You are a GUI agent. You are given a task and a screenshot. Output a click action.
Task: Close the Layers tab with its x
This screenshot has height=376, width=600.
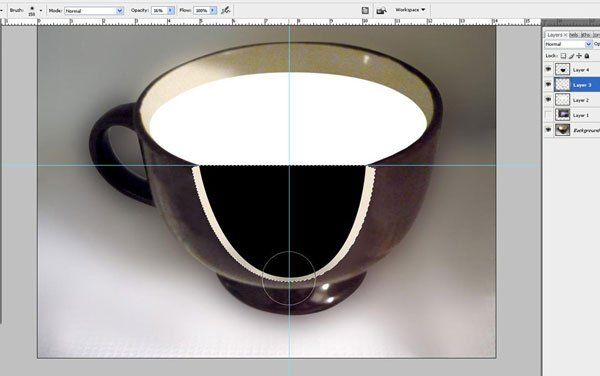click(x=566, y=35)
